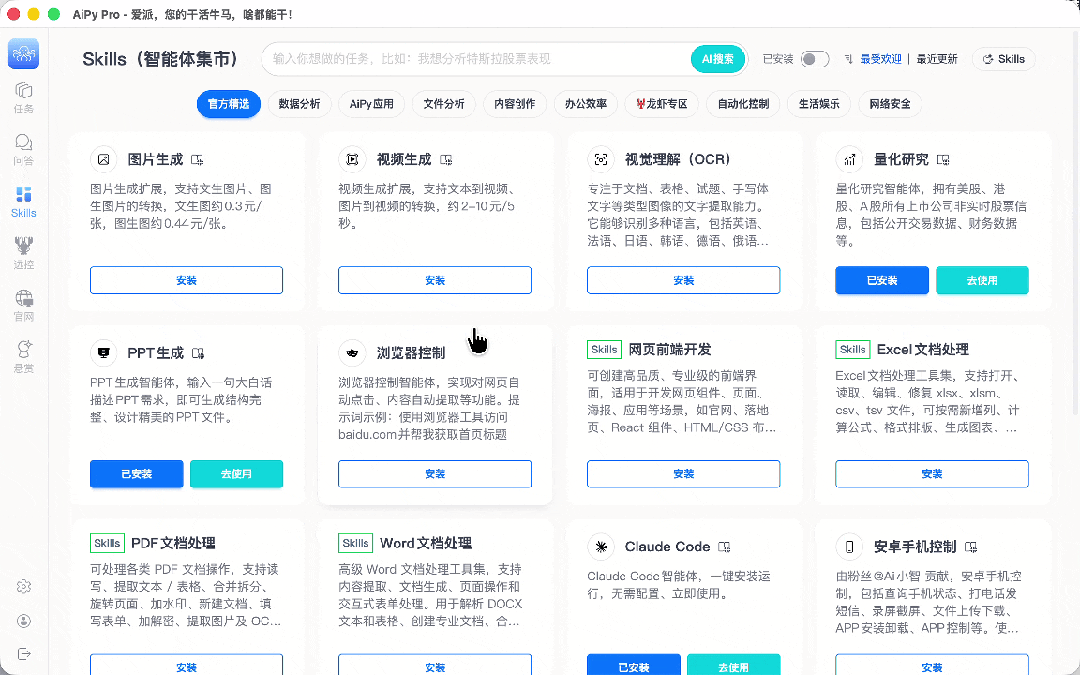Click the Skills (智能体集市) page heading
Screen dimensions: 1080x675
coord(160,59)
